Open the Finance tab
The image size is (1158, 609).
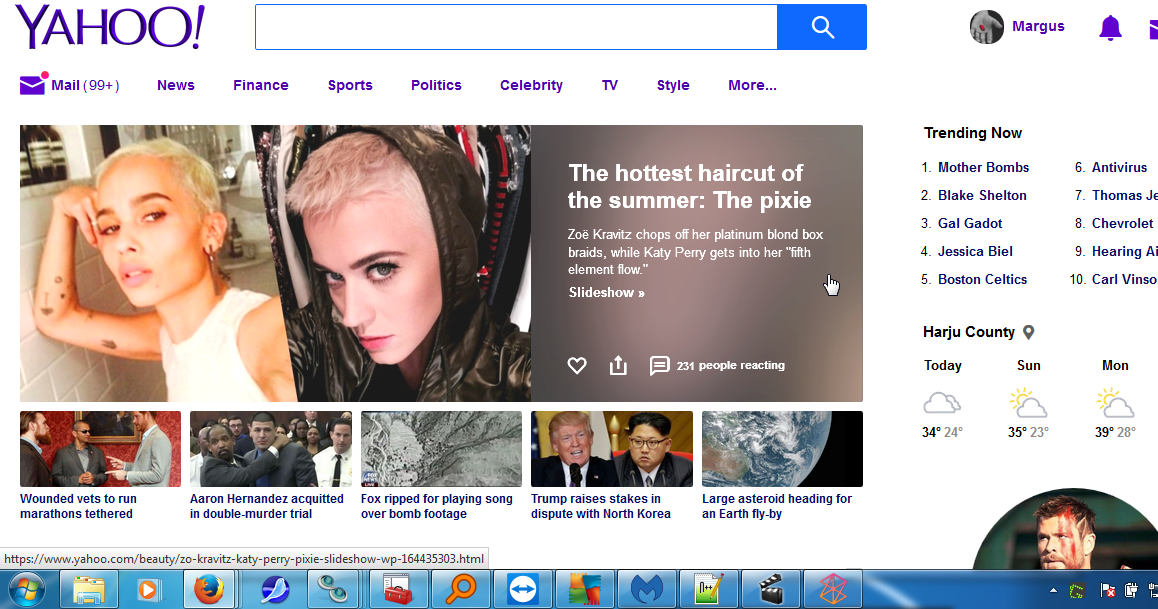pos(261,85)
